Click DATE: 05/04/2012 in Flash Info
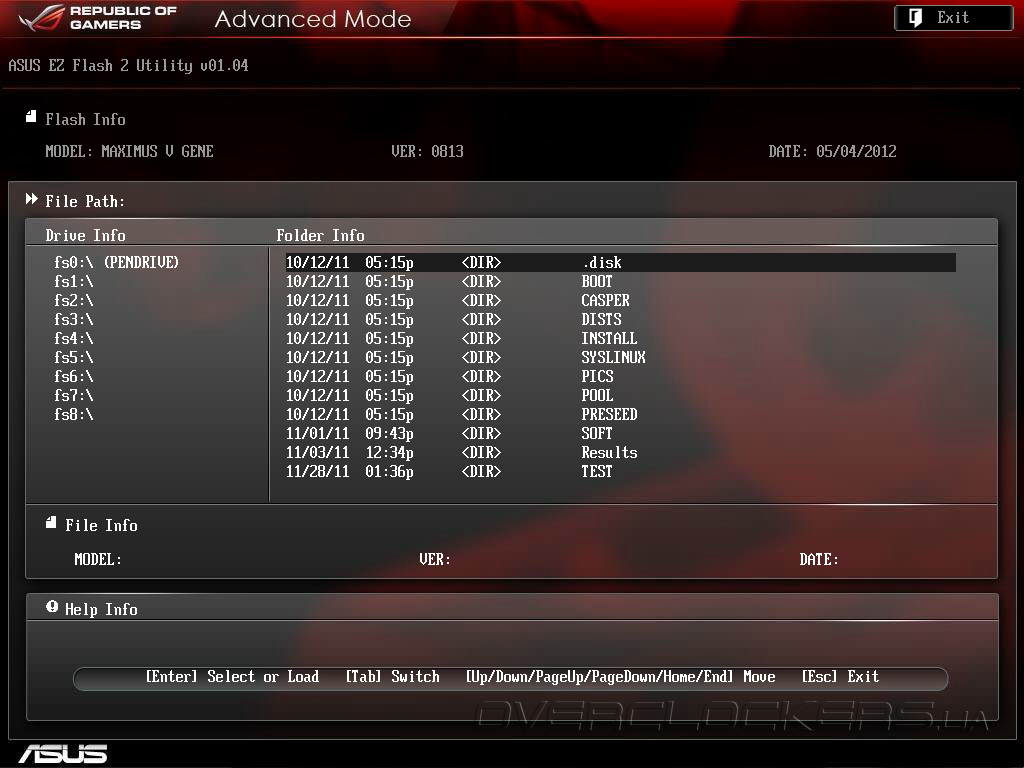The image size is (1024, 768). click(832, 152)
